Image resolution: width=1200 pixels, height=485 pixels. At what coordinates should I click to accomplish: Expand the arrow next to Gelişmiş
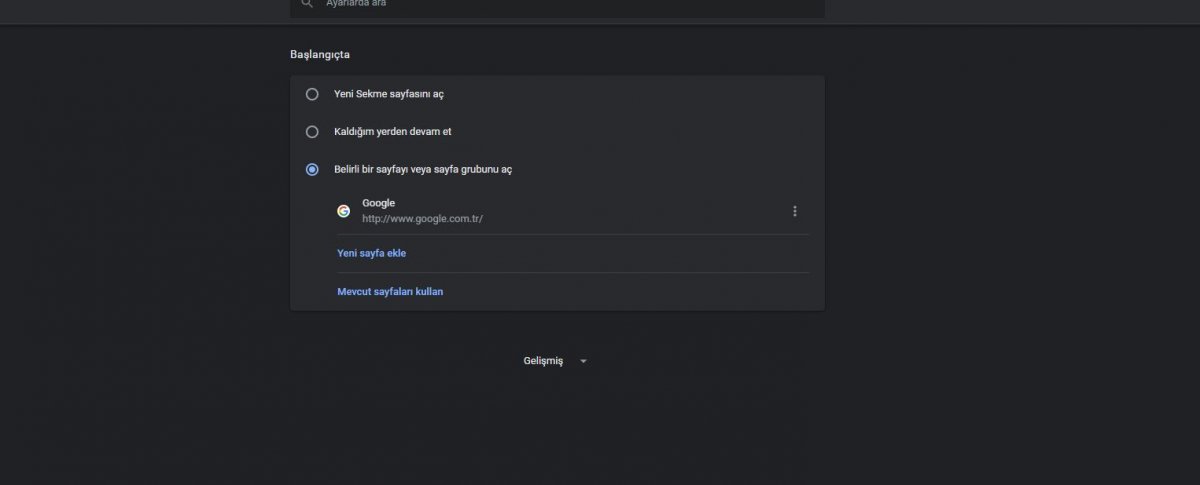pos(583,361)
